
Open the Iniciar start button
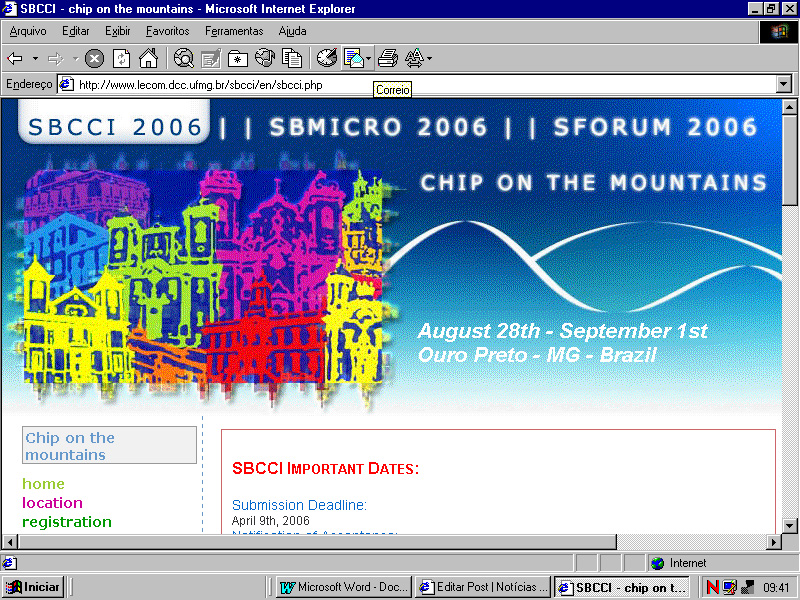click(33, 587)
